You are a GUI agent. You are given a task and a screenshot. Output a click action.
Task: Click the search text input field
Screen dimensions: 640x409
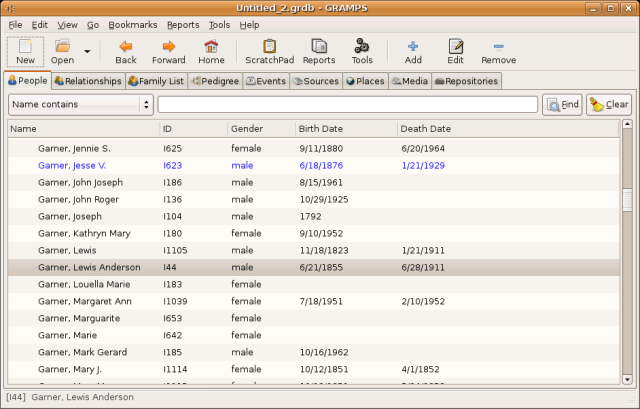(347, 104)
